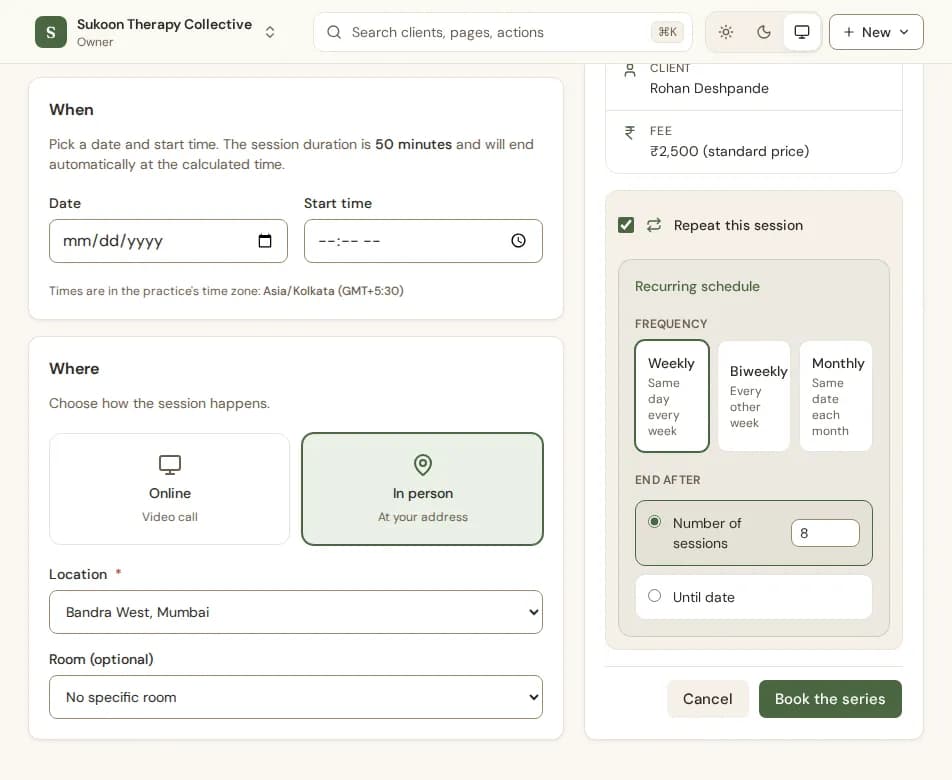
Task: Click the ⌘K shortcut badge
Action: [667, 32]
